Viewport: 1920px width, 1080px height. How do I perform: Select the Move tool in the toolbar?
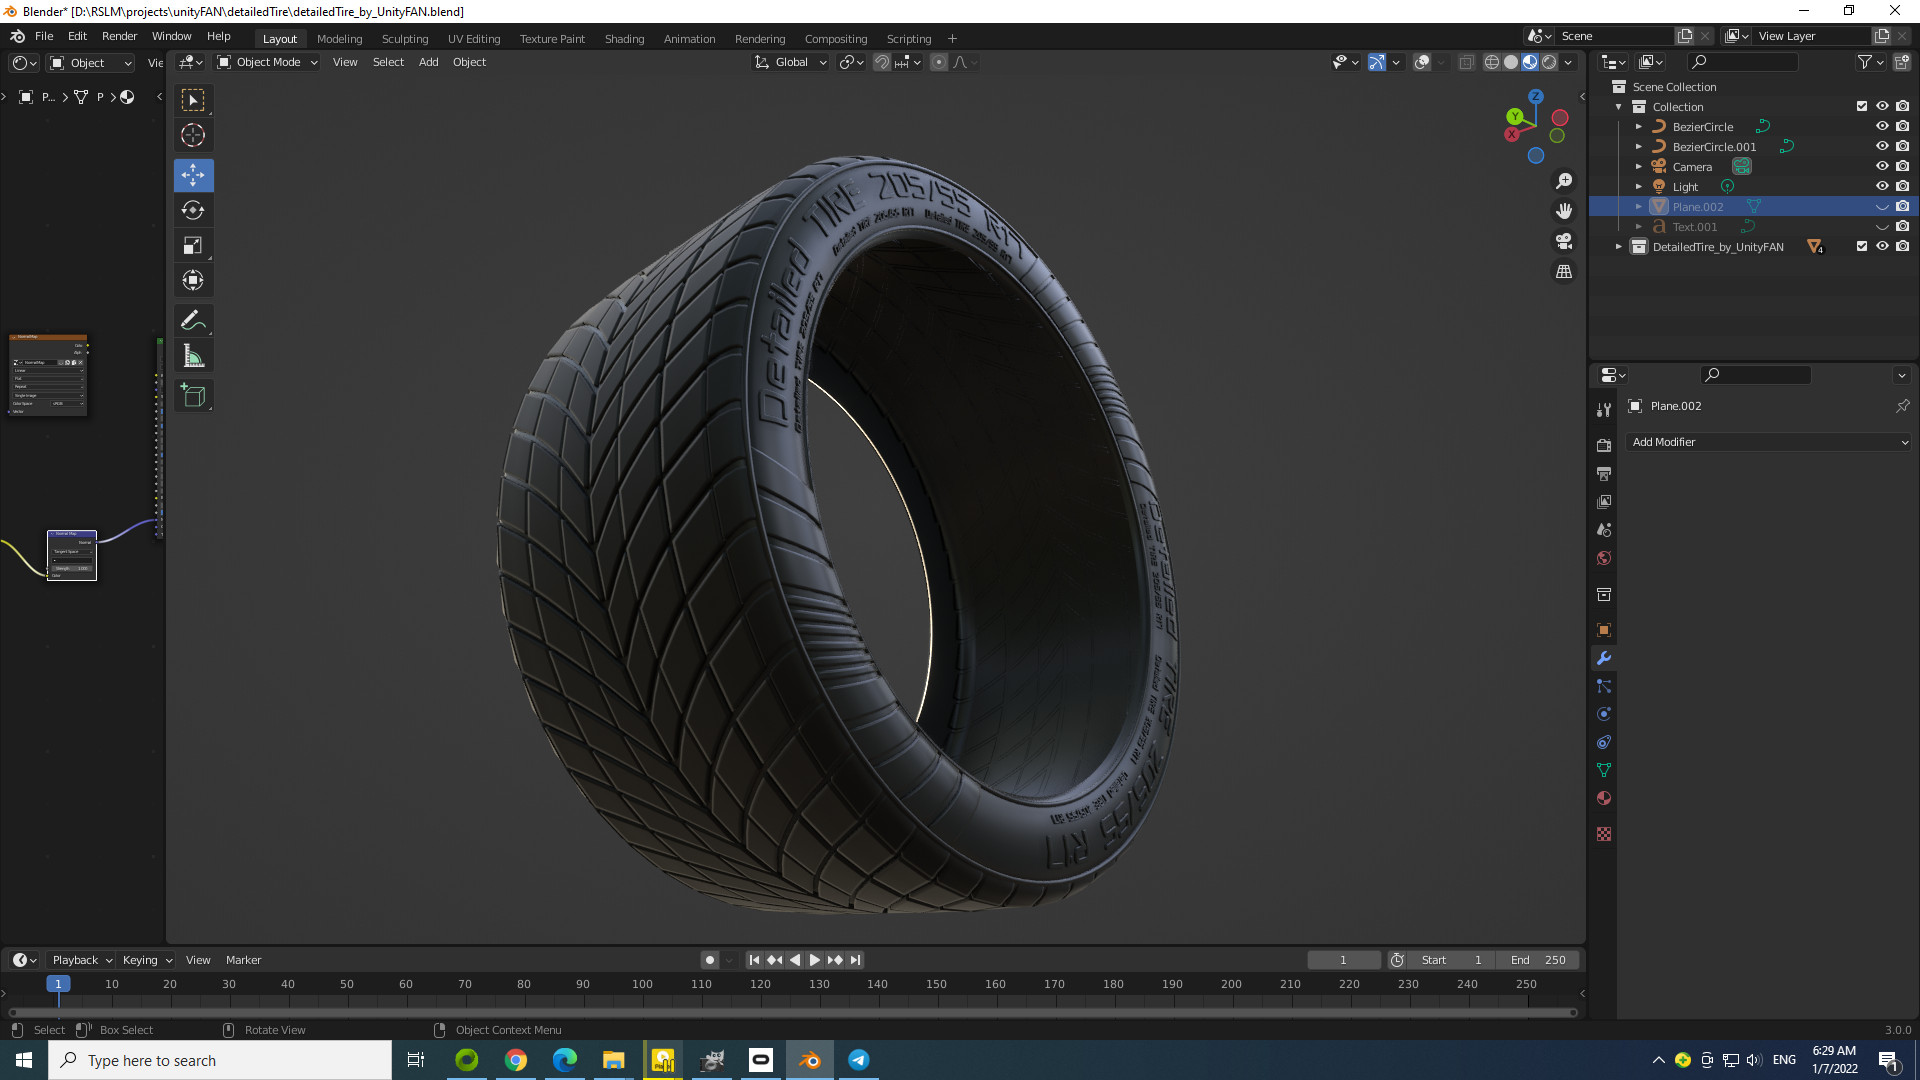[x=193, y=175]
